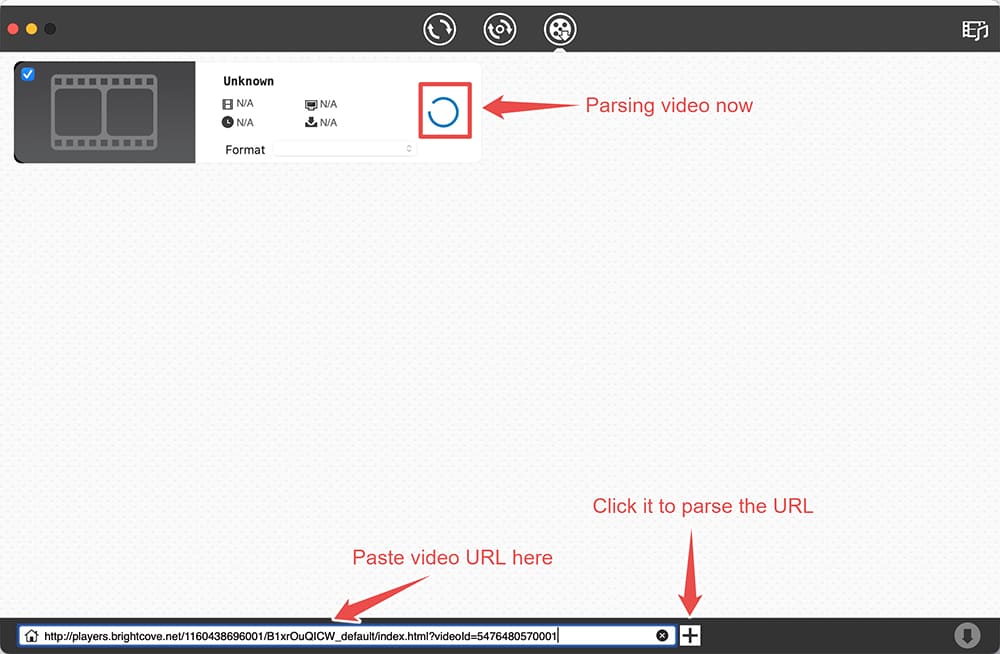1000x654 pixels.
Task: Click the filmstrip file-size icon beside N/A
Action: point(228,103)
